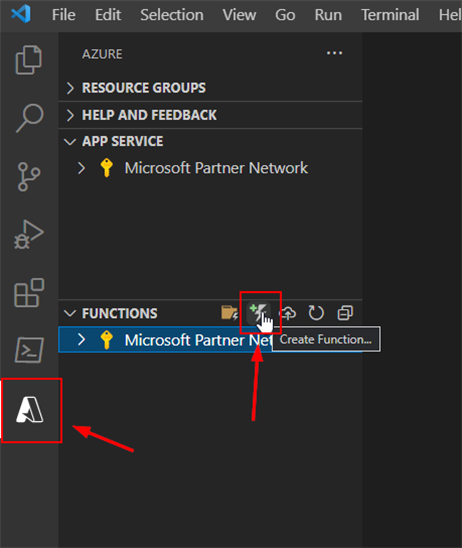Click the key icon under App Service

(x=106, y=168)
